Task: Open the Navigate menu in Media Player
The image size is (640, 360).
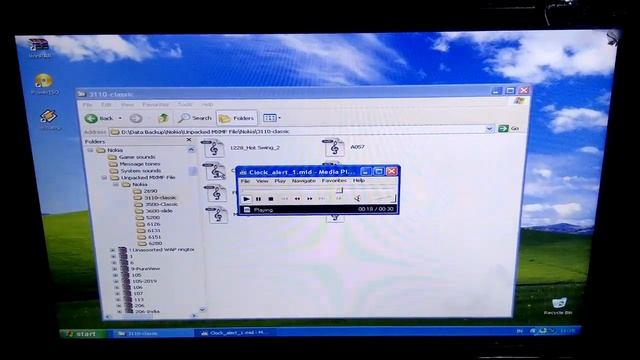Action: (304, 181)
